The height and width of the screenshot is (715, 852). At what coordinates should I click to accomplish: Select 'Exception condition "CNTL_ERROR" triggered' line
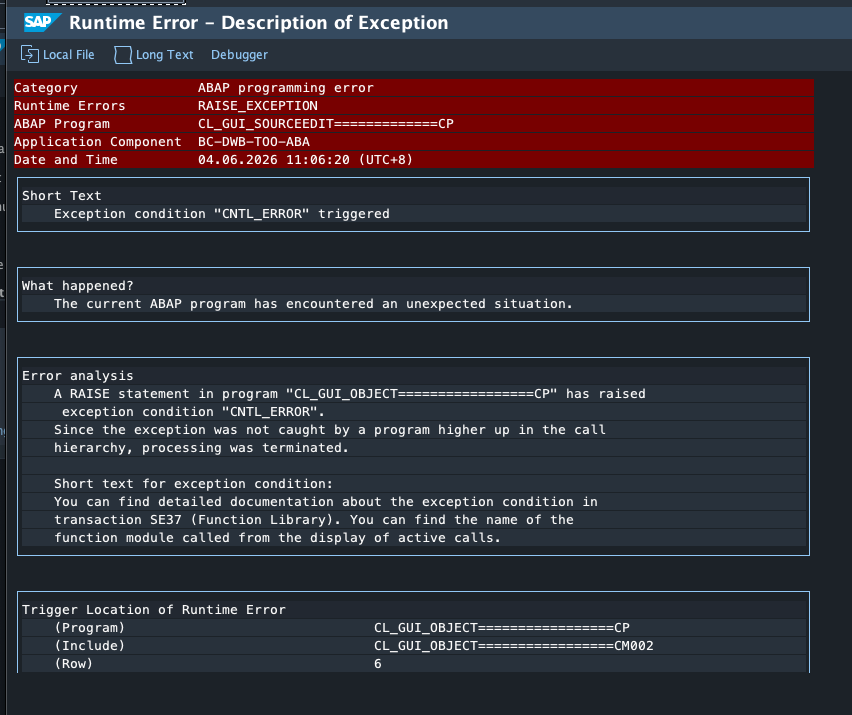point(222,214)
